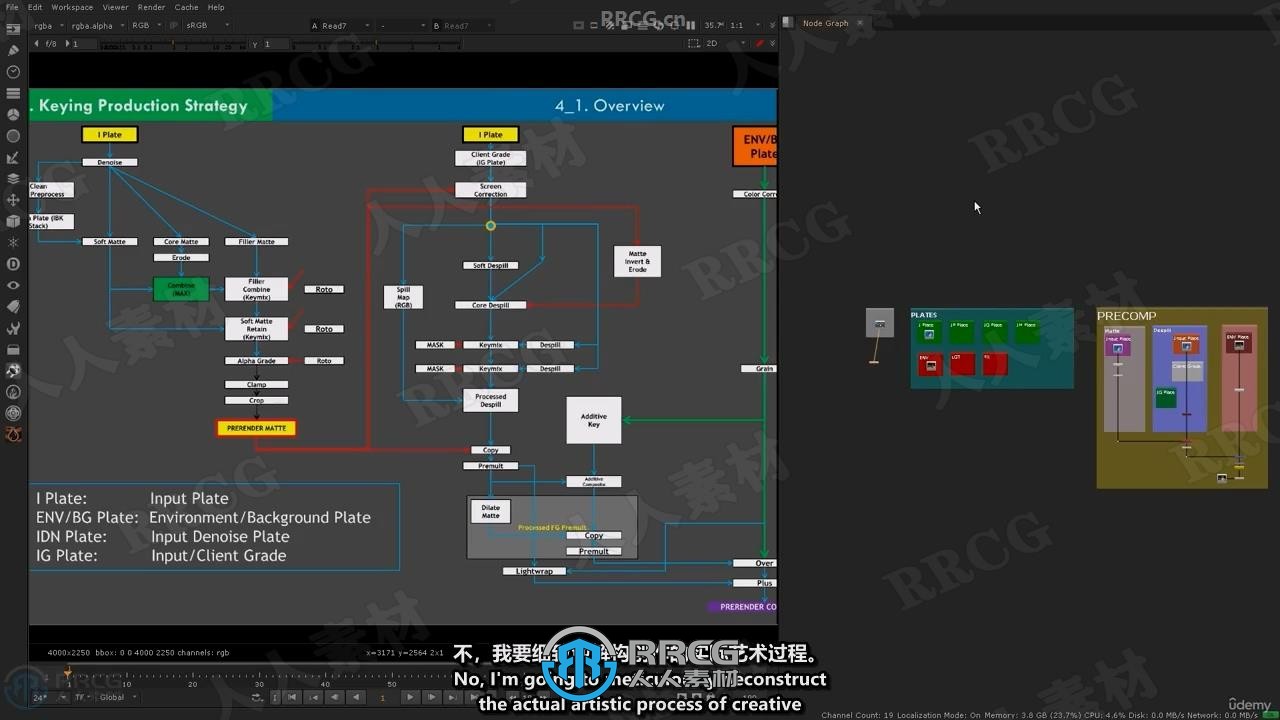1280x720 pixels.
Task: Click the current frame number field
Action: [x=383, y=697]
